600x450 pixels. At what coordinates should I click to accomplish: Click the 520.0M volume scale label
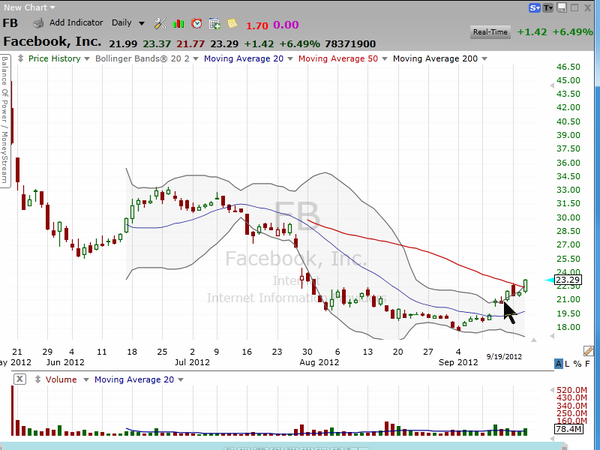coord(572,390)
